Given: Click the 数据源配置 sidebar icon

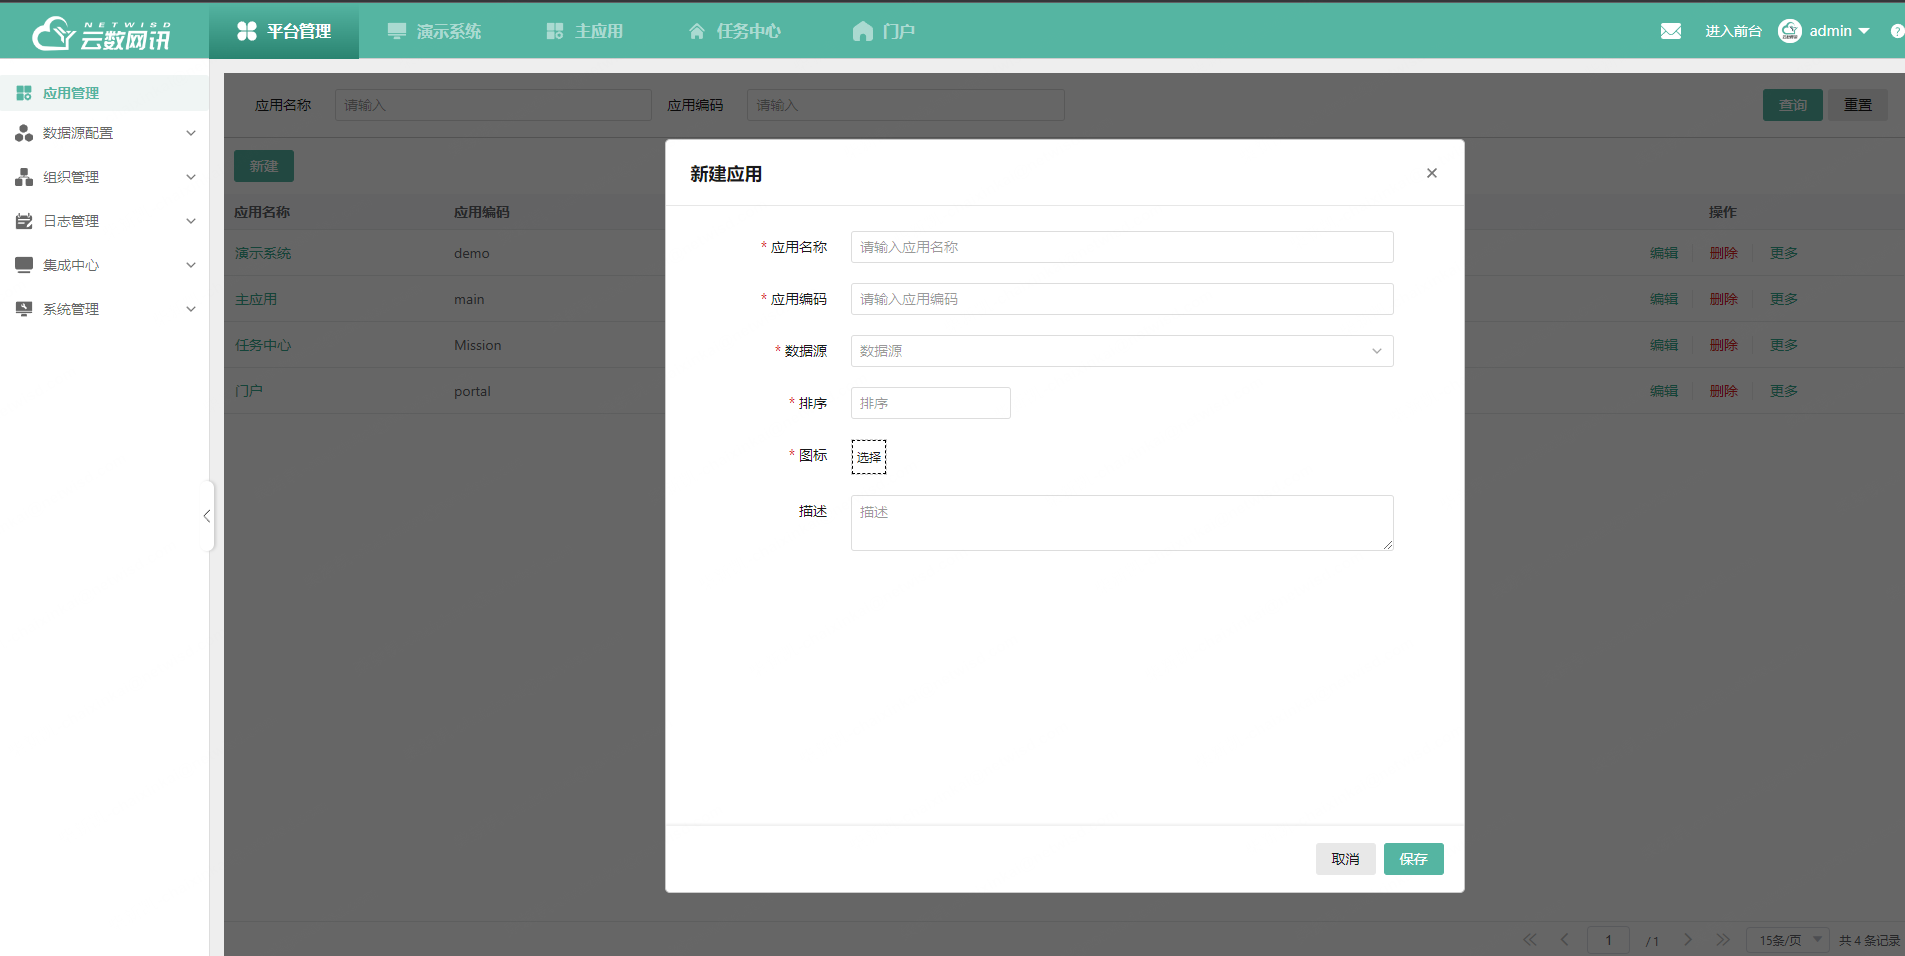Looking at the screenshot, I should [24, 133].
